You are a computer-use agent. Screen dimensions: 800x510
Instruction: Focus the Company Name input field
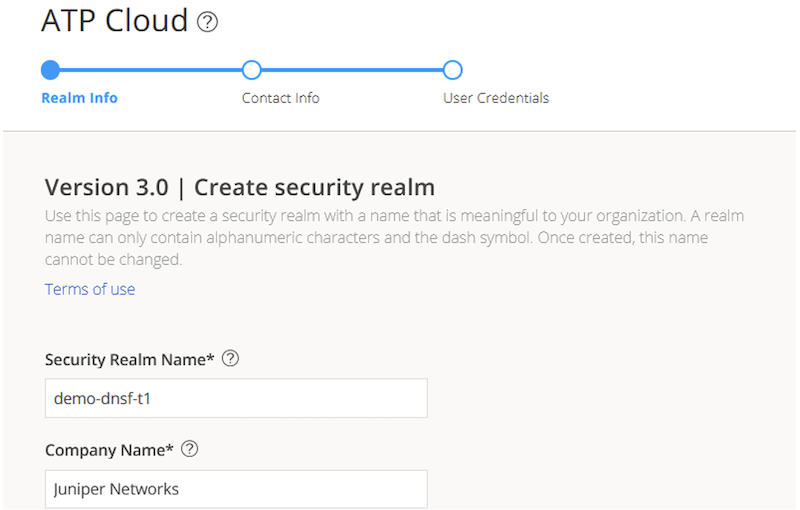[x=236, y=489]
